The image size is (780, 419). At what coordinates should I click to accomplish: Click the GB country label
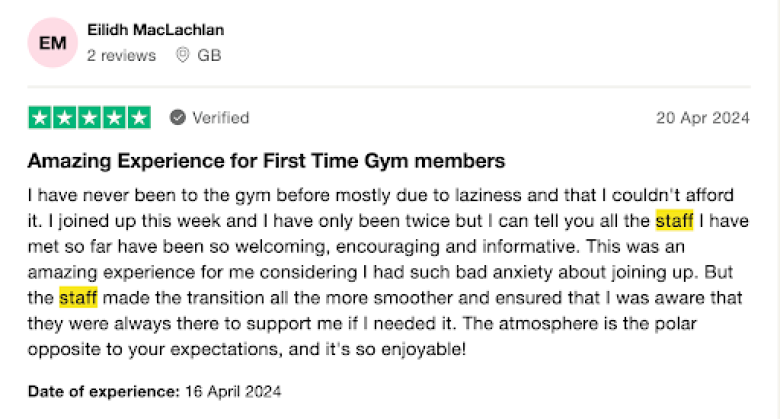[x=209, y=55]
